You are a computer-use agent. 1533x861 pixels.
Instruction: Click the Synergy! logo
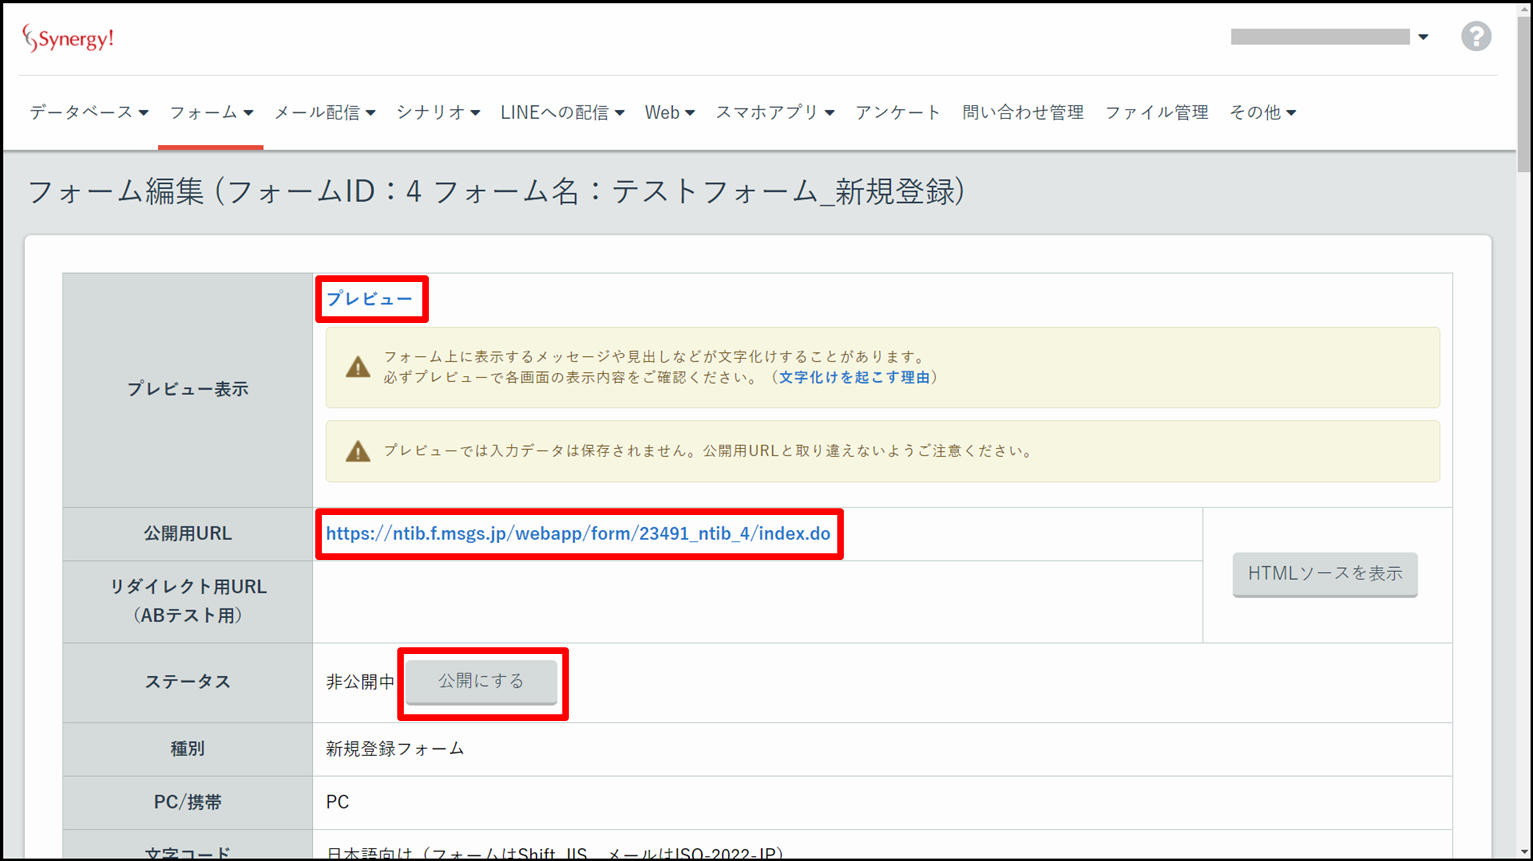pyautogui.click(x=68, y=39)
